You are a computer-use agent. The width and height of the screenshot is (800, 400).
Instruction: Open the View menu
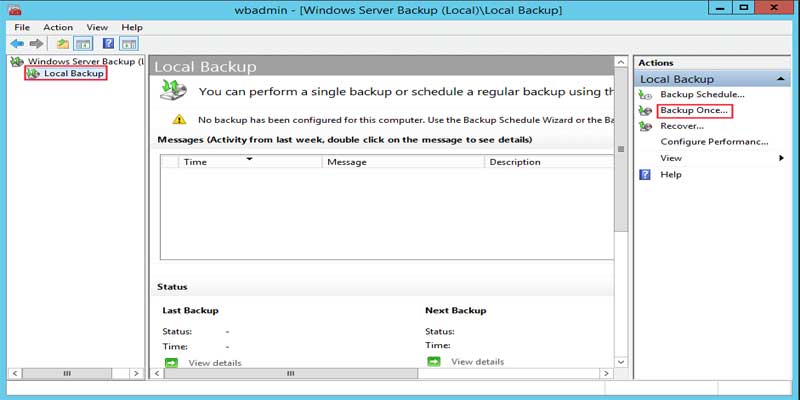97,27
